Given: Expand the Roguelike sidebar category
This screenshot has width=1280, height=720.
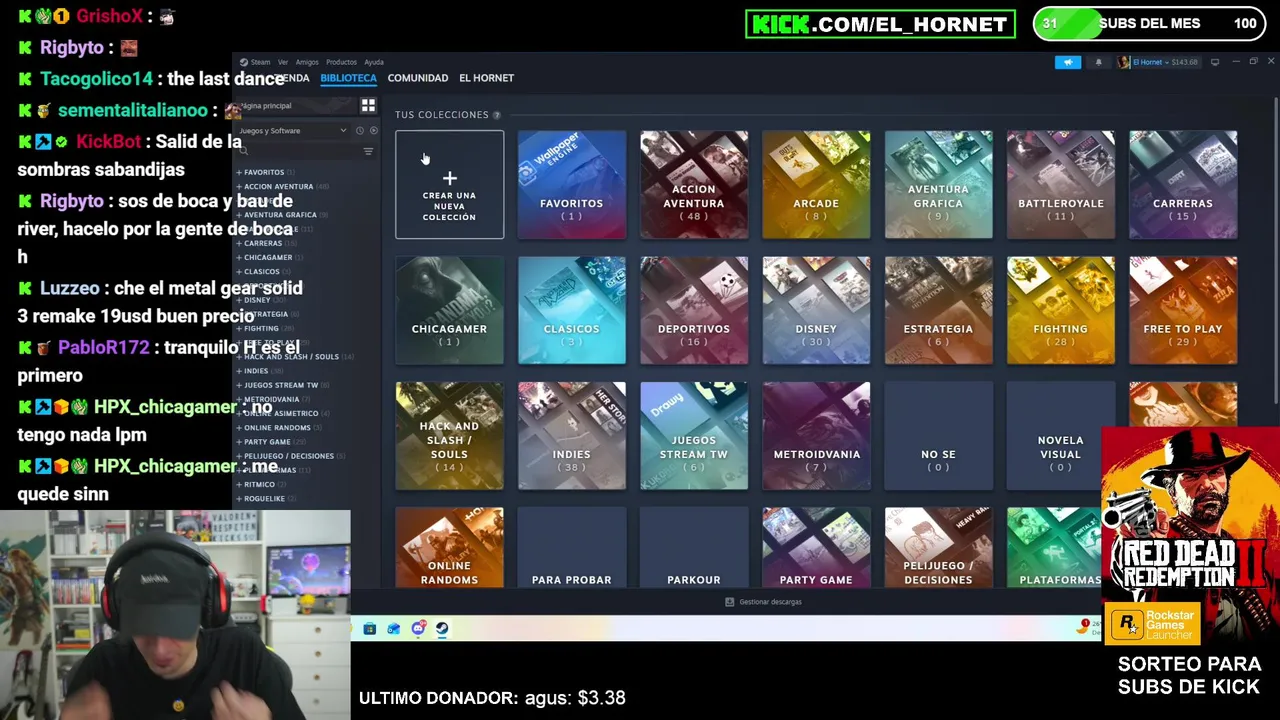Looking at the screenshot, I should (239, 498).
